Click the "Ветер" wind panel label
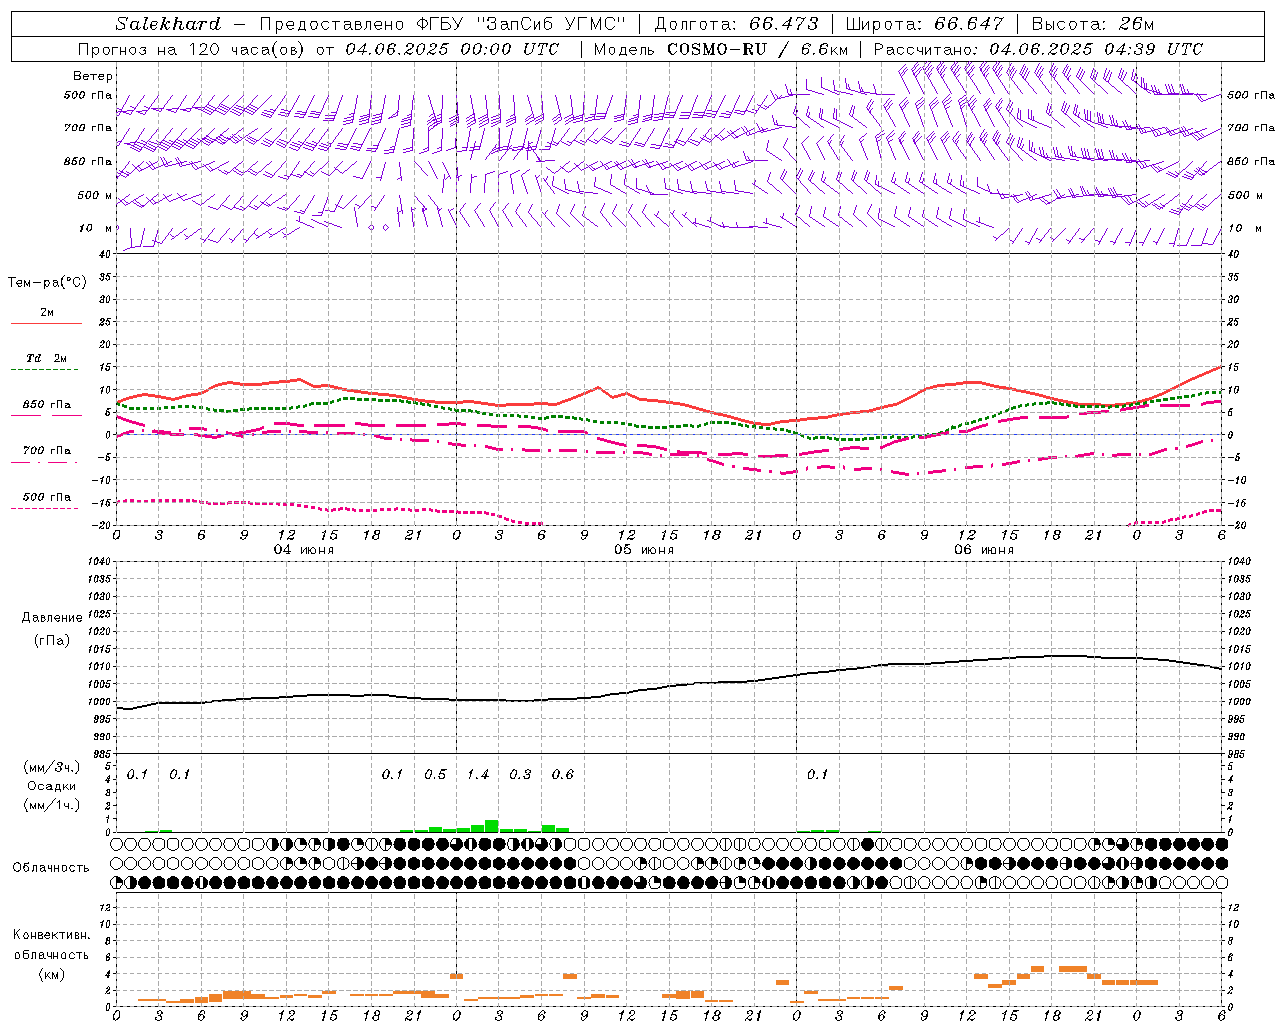The height and width of the screenshot is (1024, 1280). pos(93,76)
